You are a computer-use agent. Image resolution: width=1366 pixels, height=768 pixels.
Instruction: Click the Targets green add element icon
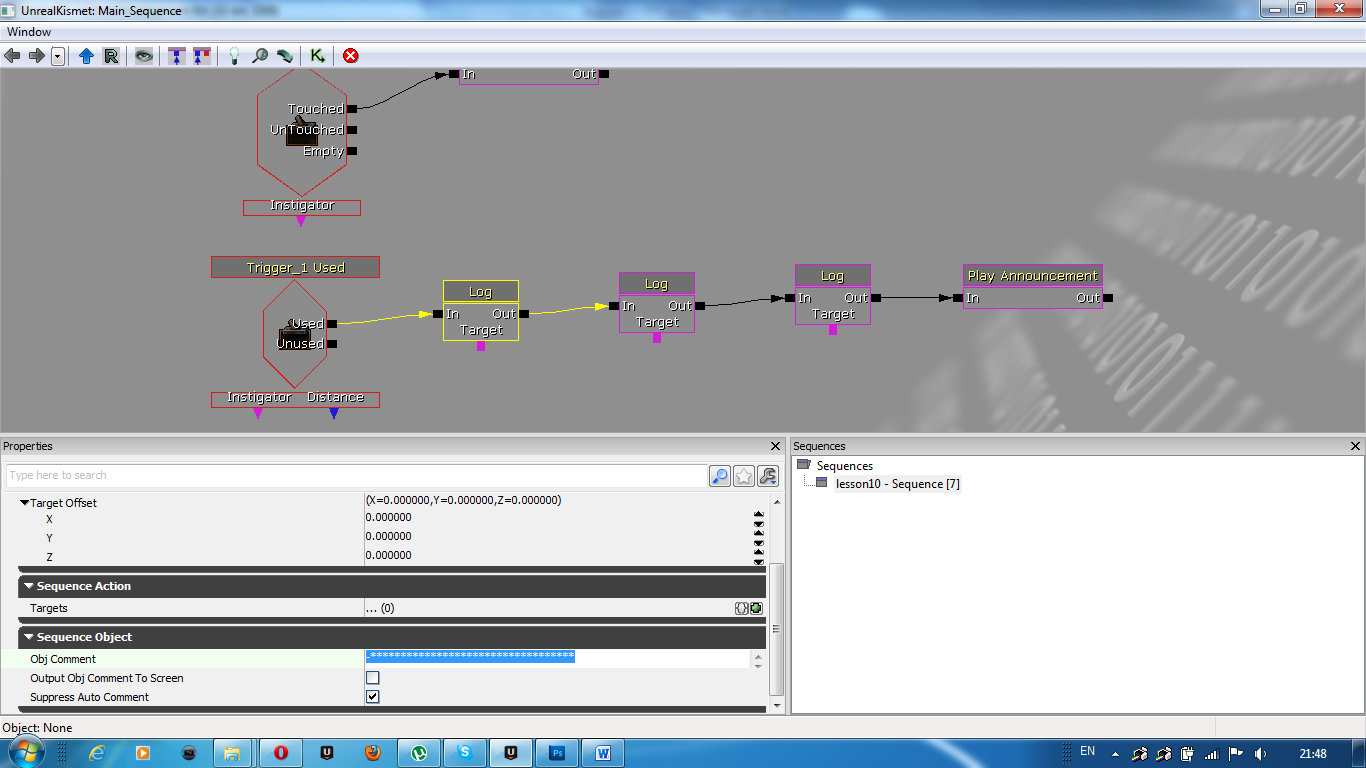coord(756,608)
